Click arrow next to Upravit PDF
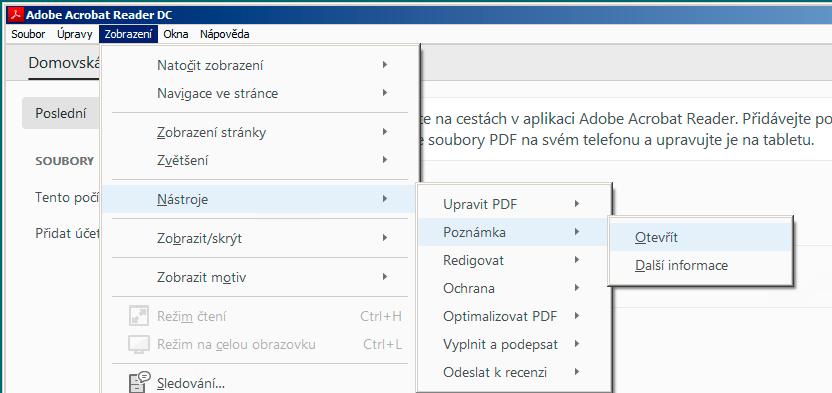 click(577, 204)
